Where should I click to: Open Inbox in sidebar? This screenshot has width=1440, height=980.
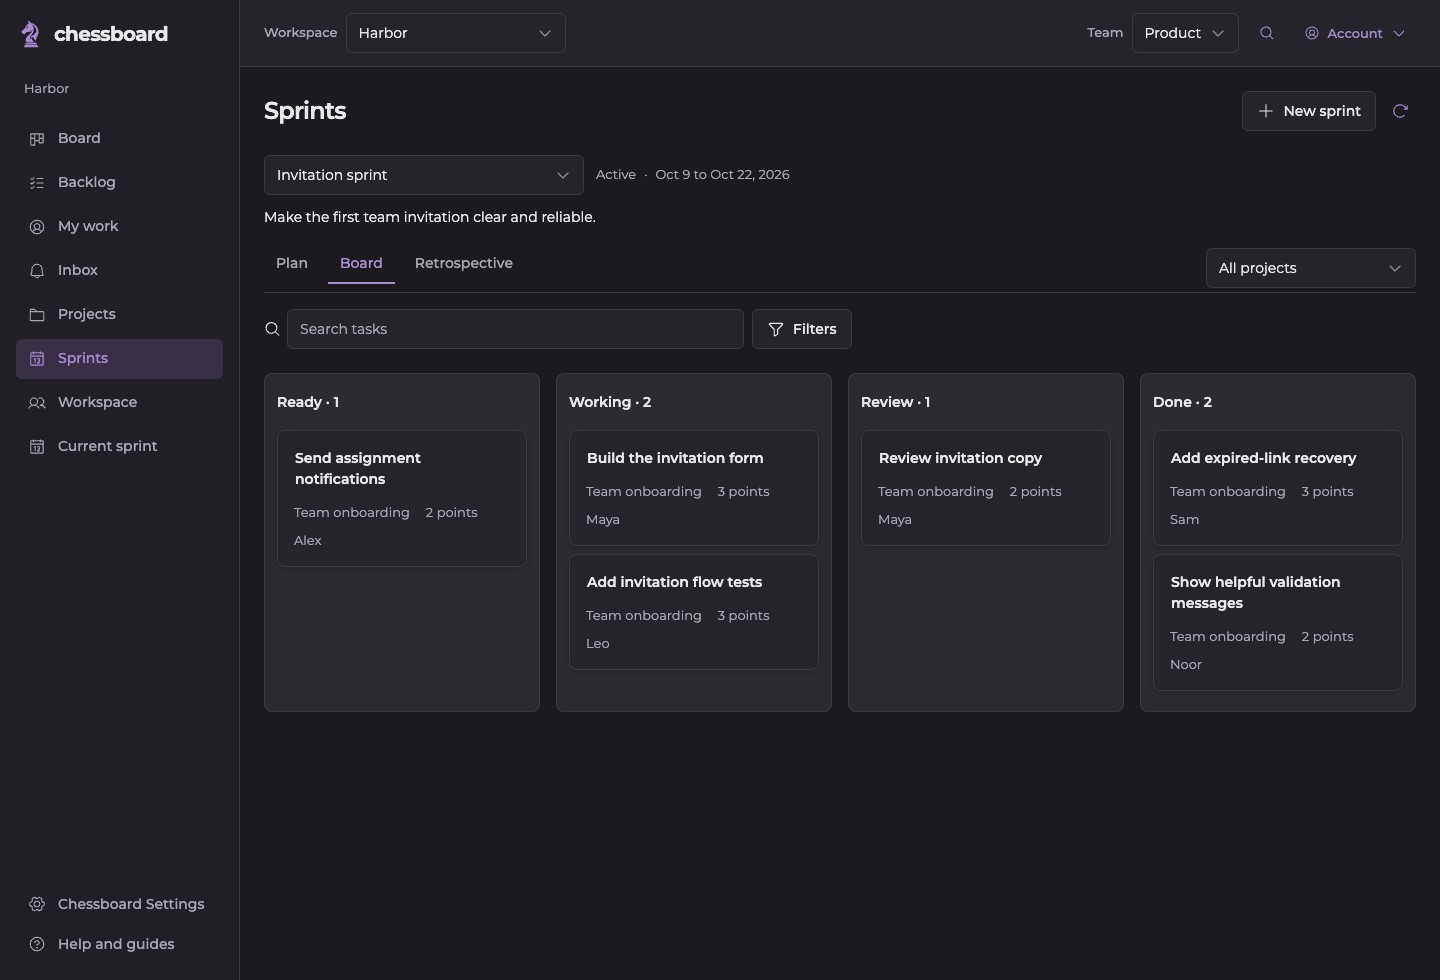tap(119, 271)
